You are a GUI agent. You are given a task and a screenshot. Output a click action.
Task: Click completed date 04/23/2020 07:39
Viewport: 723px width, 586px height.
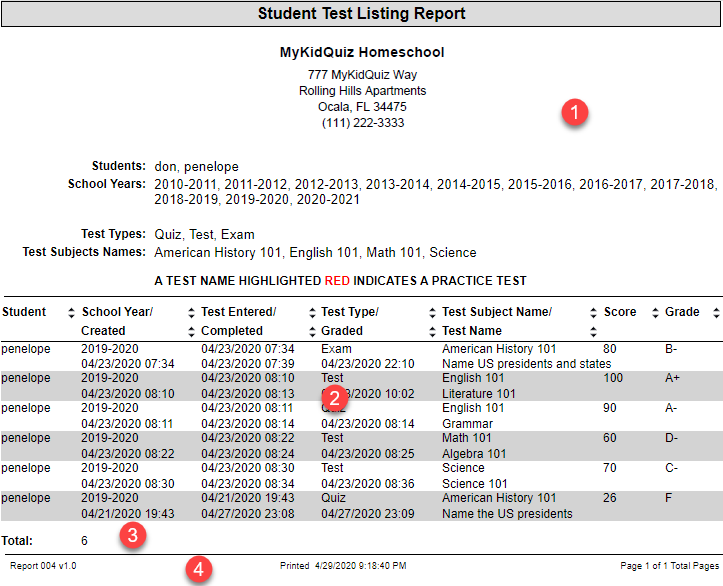coord(248,364)
